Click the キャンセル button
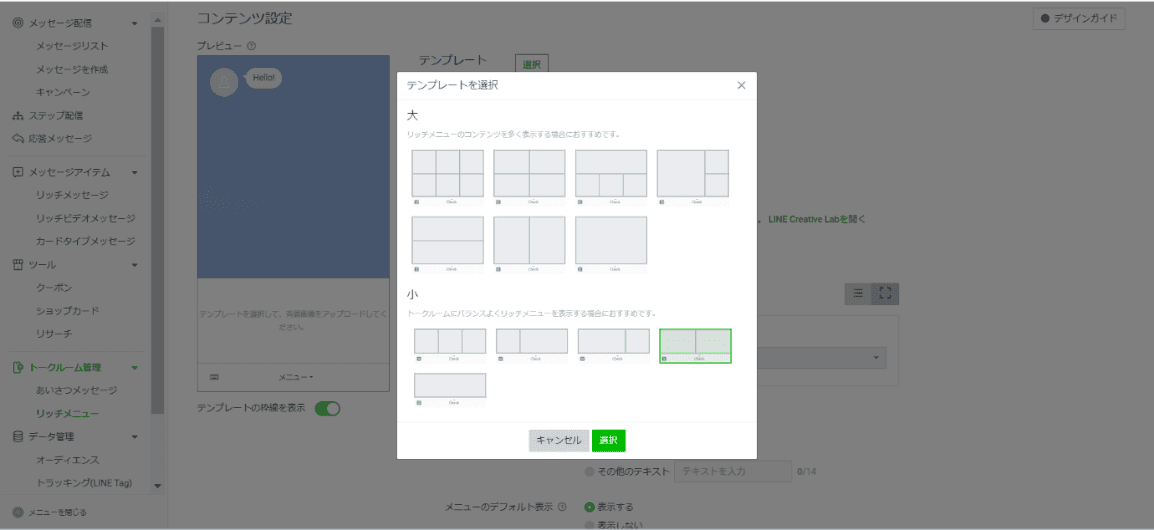Viewport: 1154px width, 530px height. point(559,441)
